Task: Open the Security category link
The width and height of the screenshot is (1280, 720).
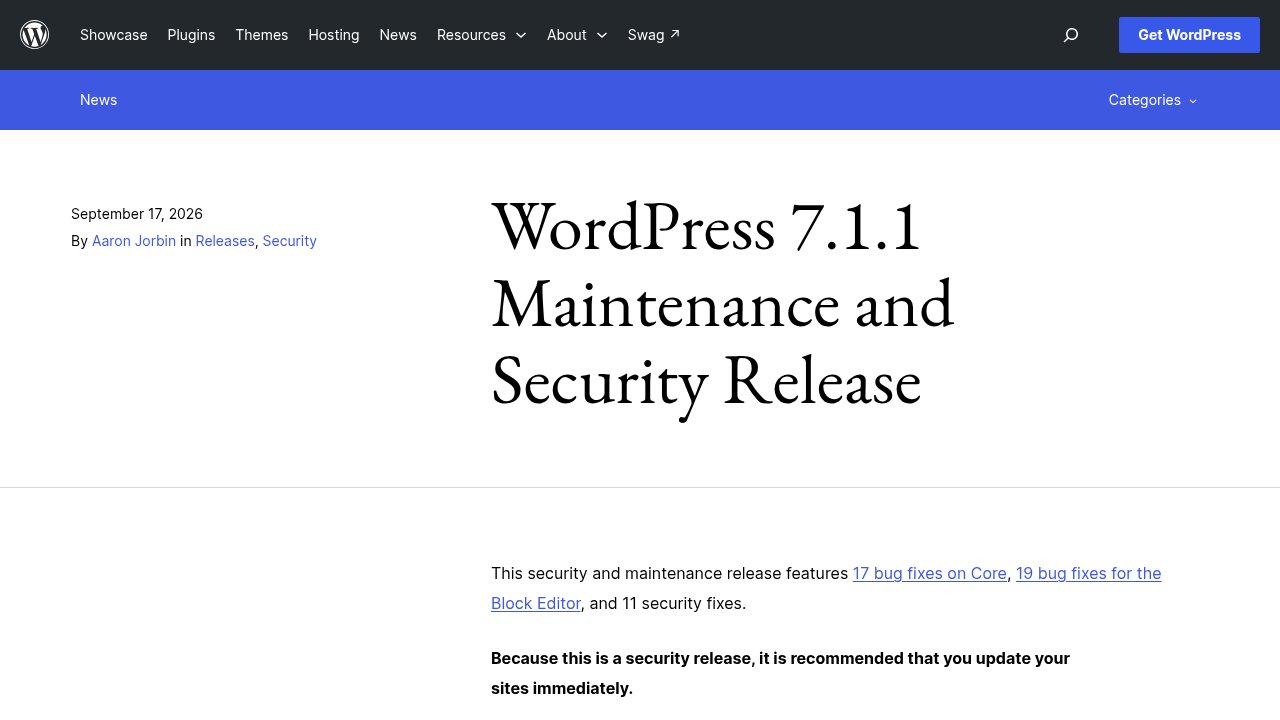Action: [x=290, y=241]
